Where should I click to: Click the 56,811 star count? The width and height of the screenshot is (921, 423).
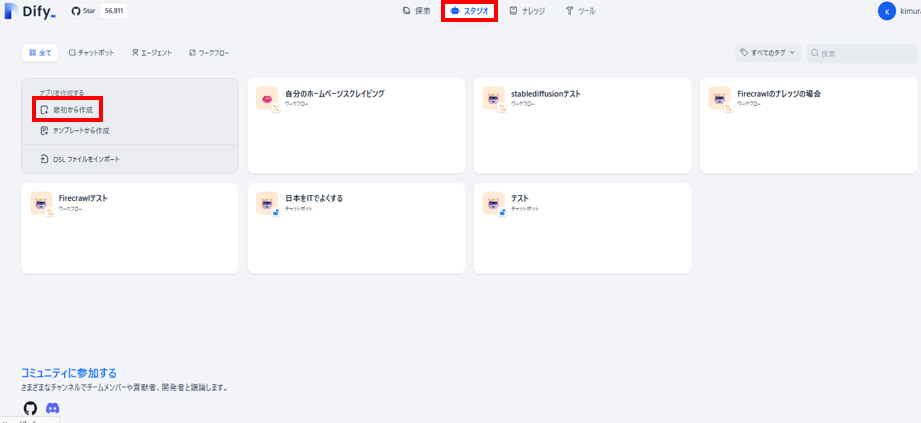click(x=113, y=11)
